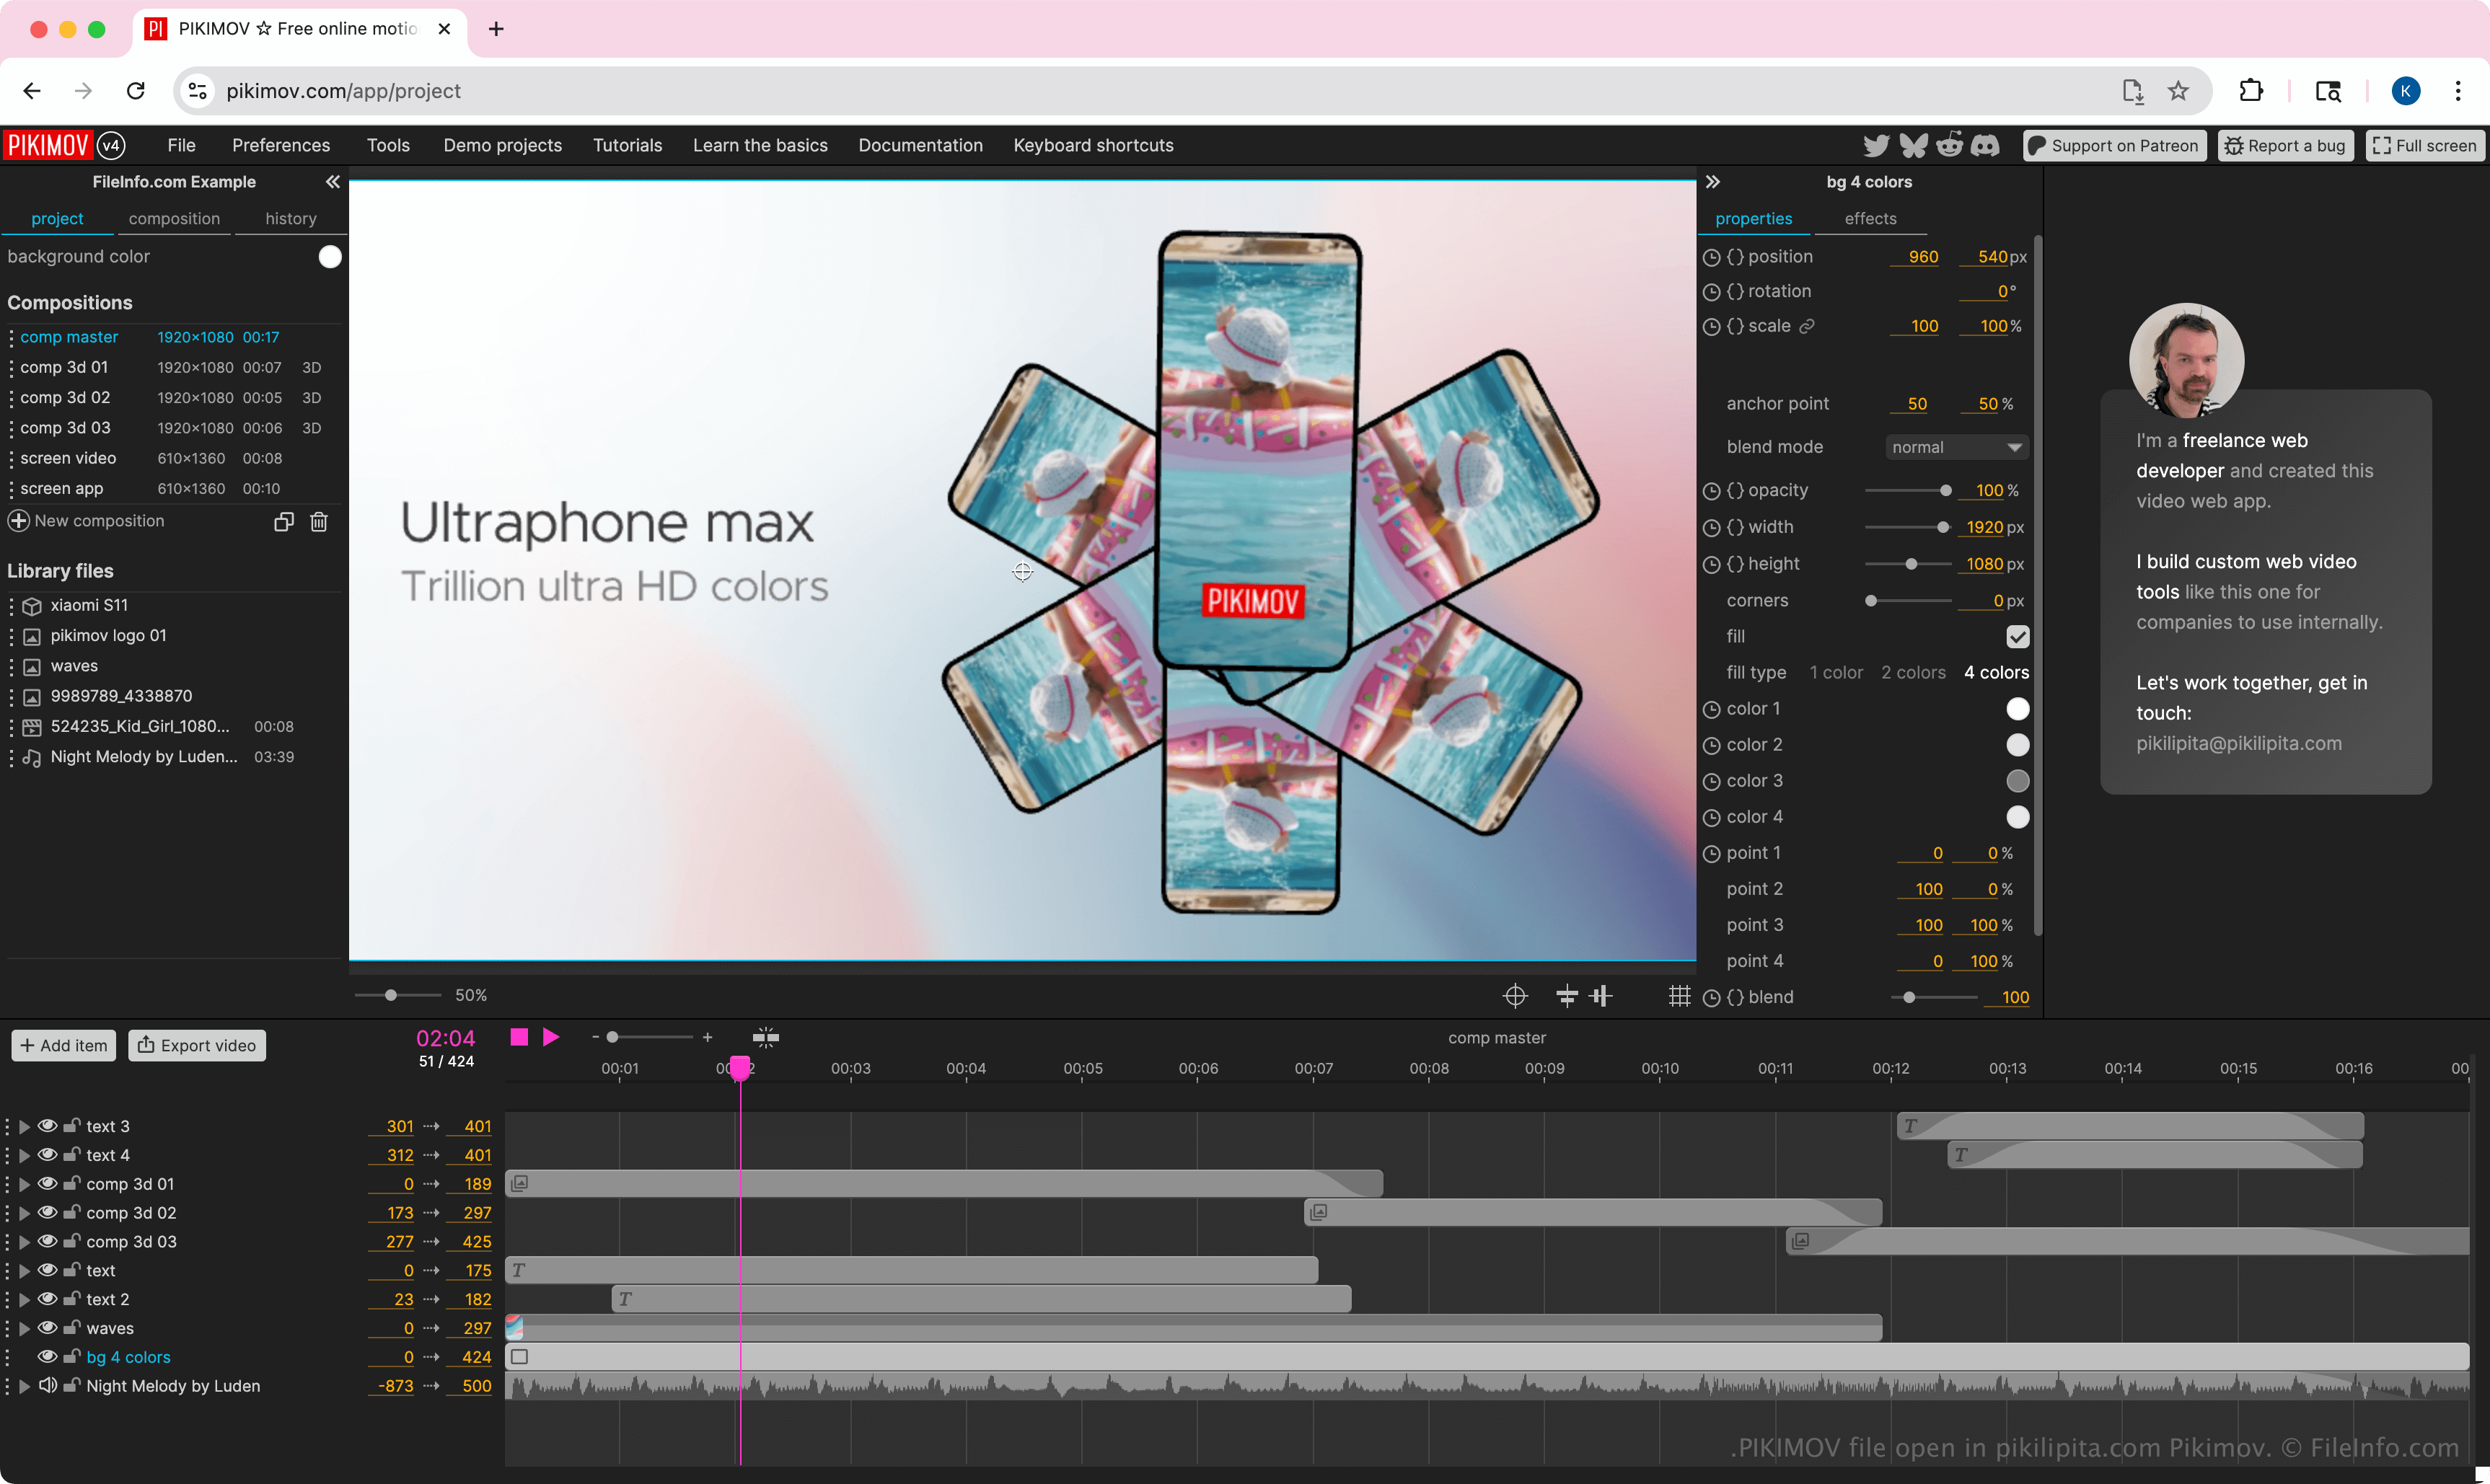Toggle scale proportional link icon
This screenshot has width=2490, height=1484.
tap(1807, 327)
